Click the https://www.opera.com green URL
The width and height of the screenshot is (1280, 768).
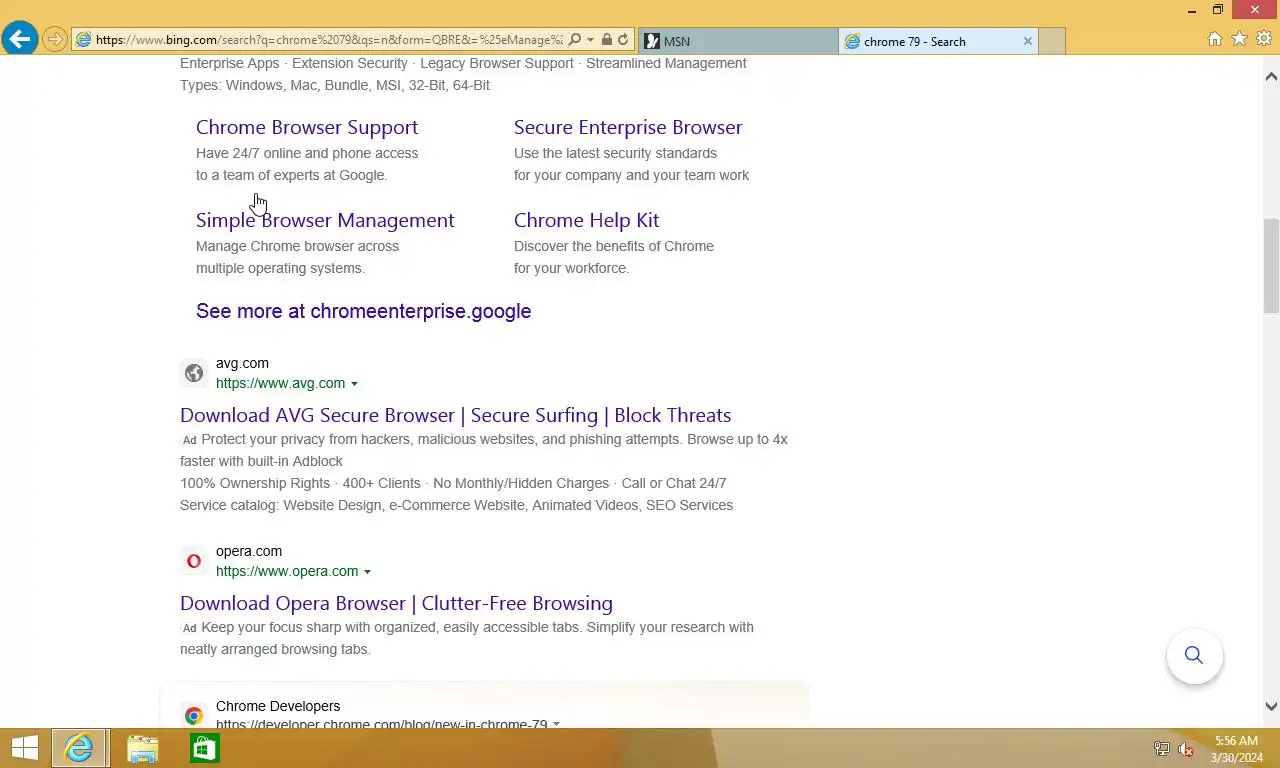click(x=287, y=571)
